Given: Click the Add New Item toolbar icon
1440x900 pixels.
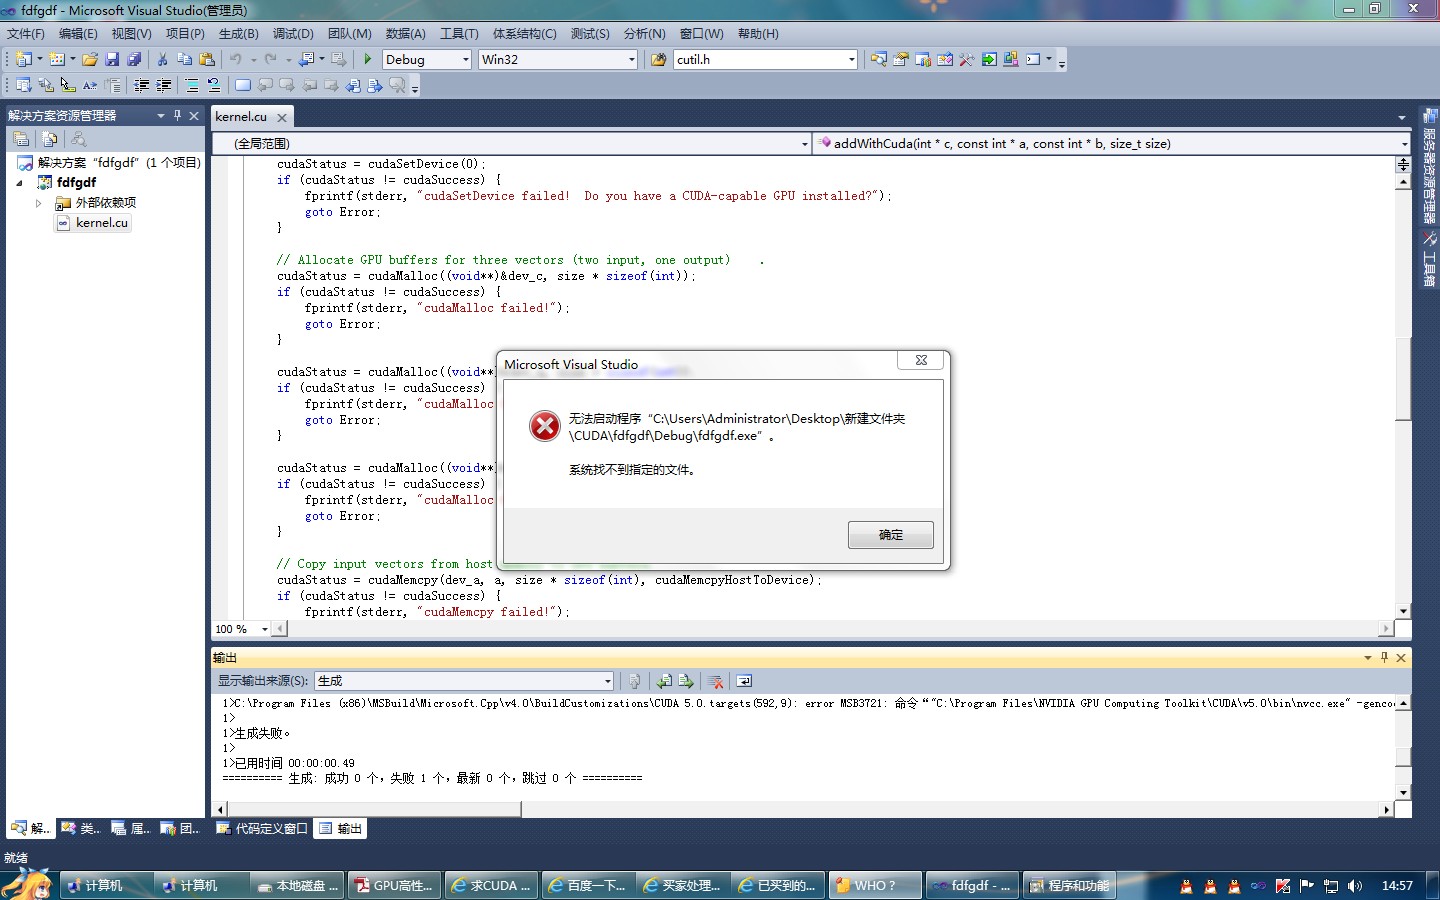Looking at the screenshot, I should [x=57, y=60].
